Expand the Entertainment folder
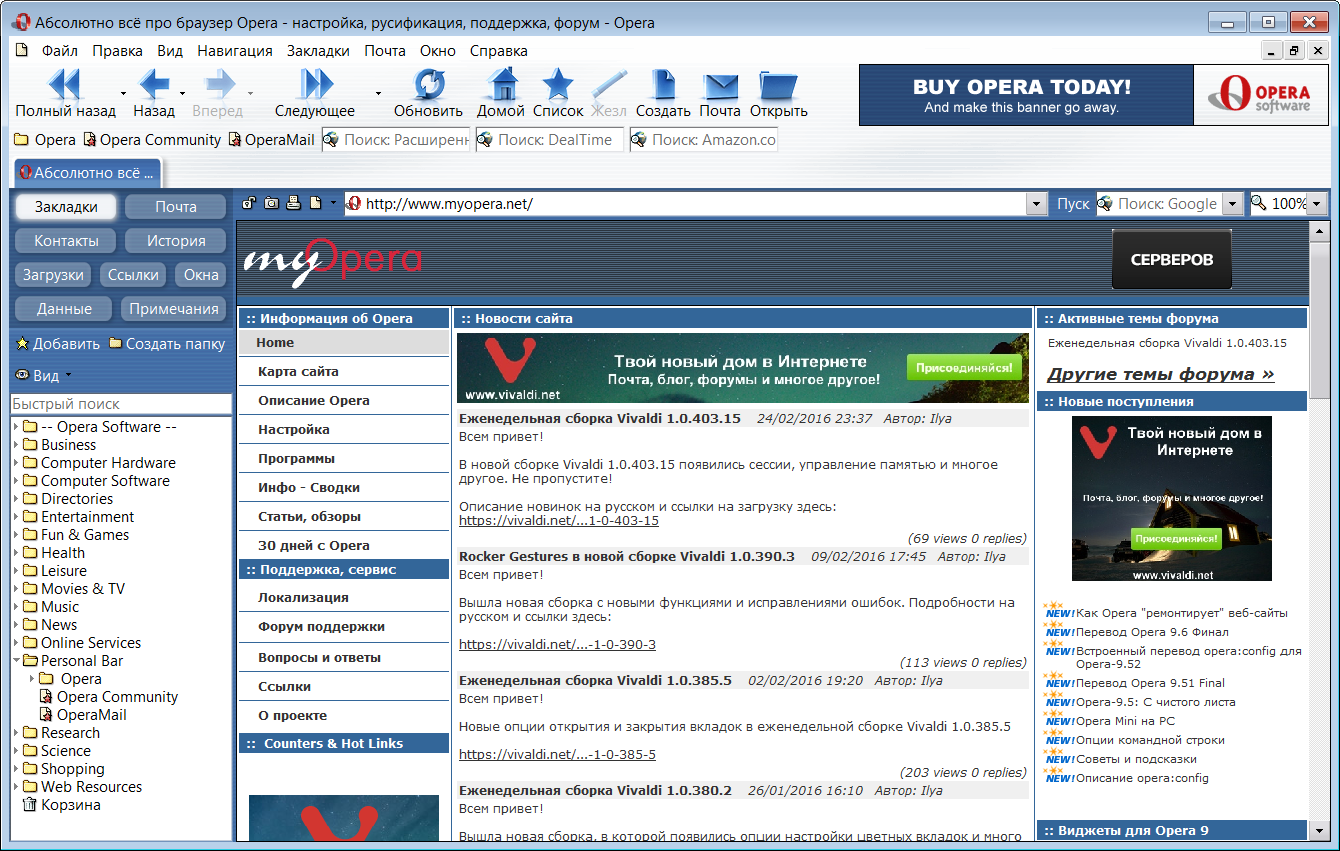Screen dimensions: 1340x851 click(16, 517)
